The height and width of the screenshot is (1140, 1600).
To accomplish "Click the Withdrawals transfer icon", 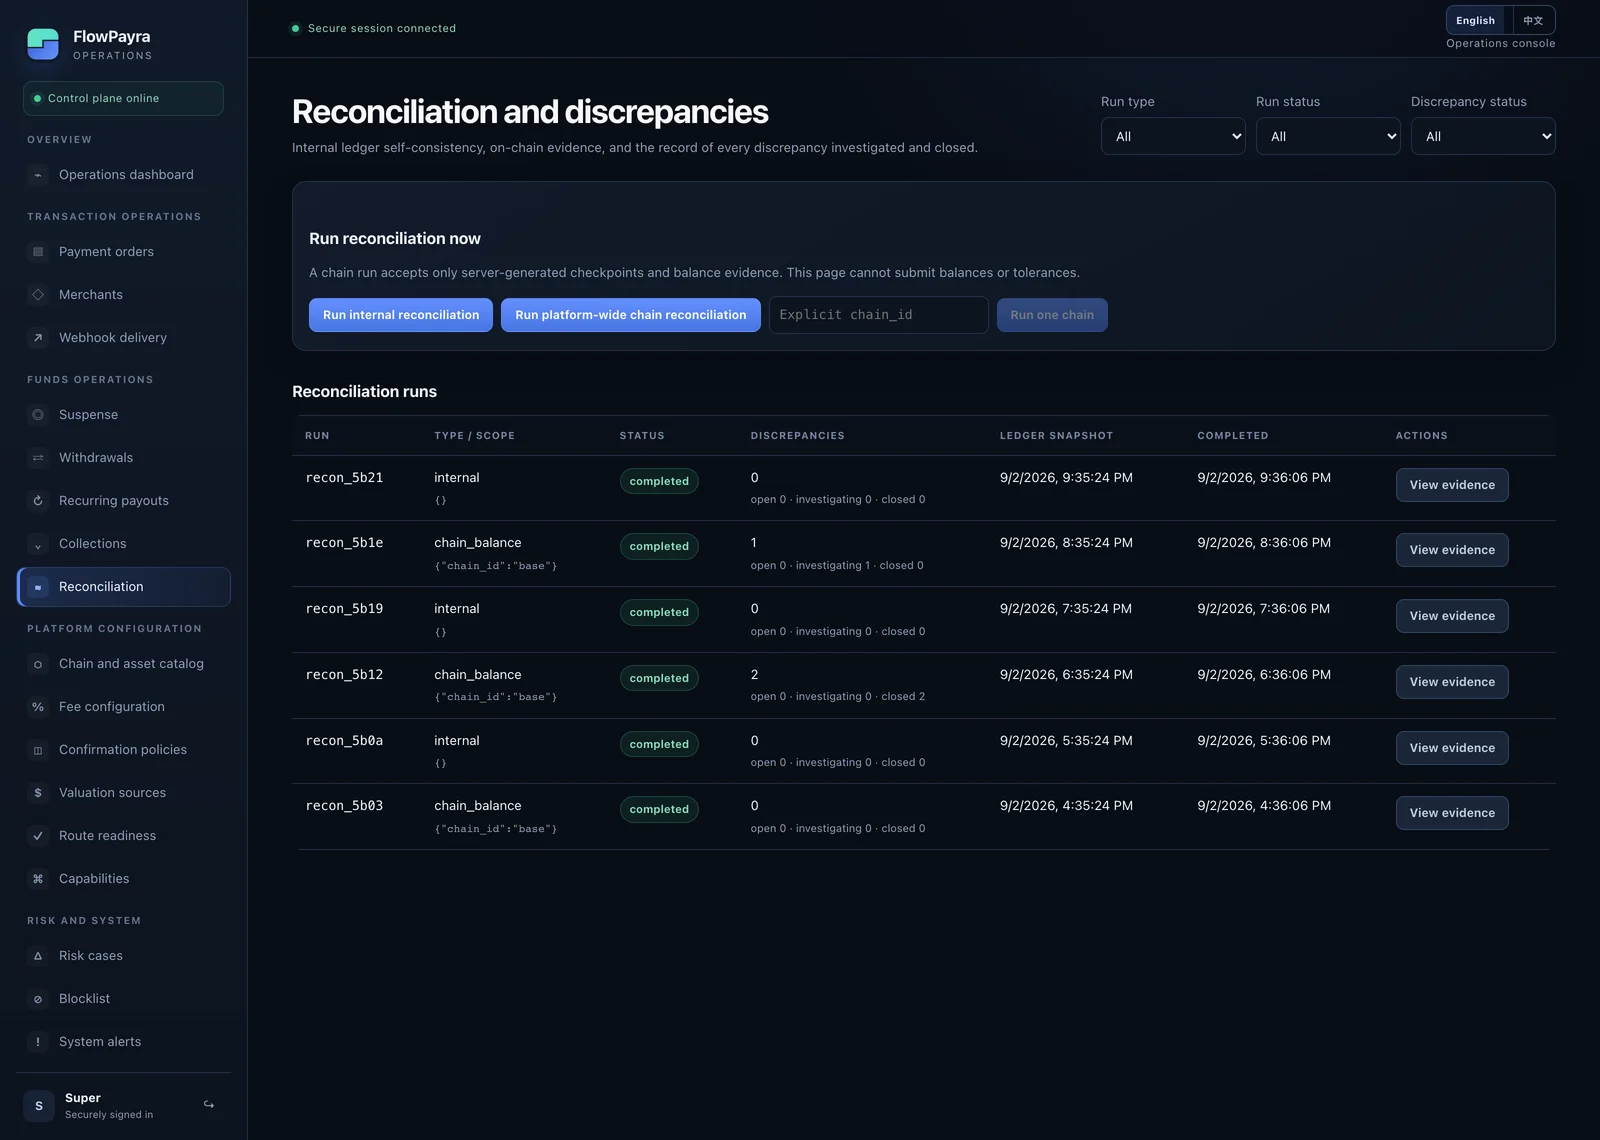I will [x=38, y=458].
